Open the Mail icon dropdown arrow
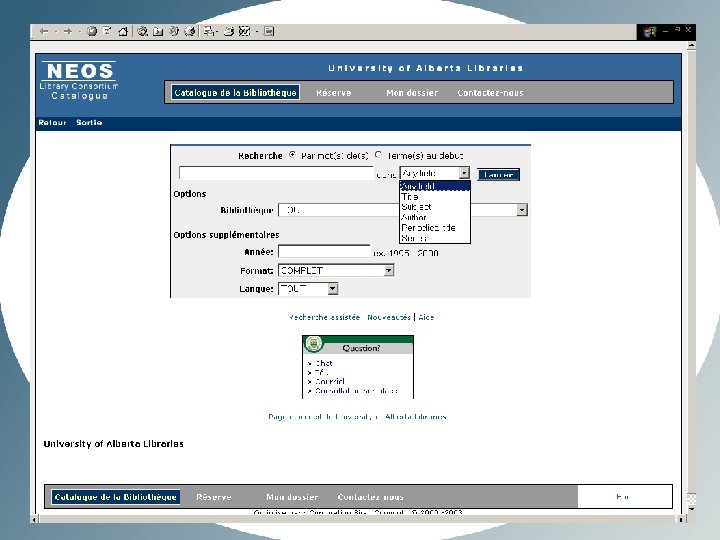This screenshot has height=540, width=720. click(x=216, y=31)
